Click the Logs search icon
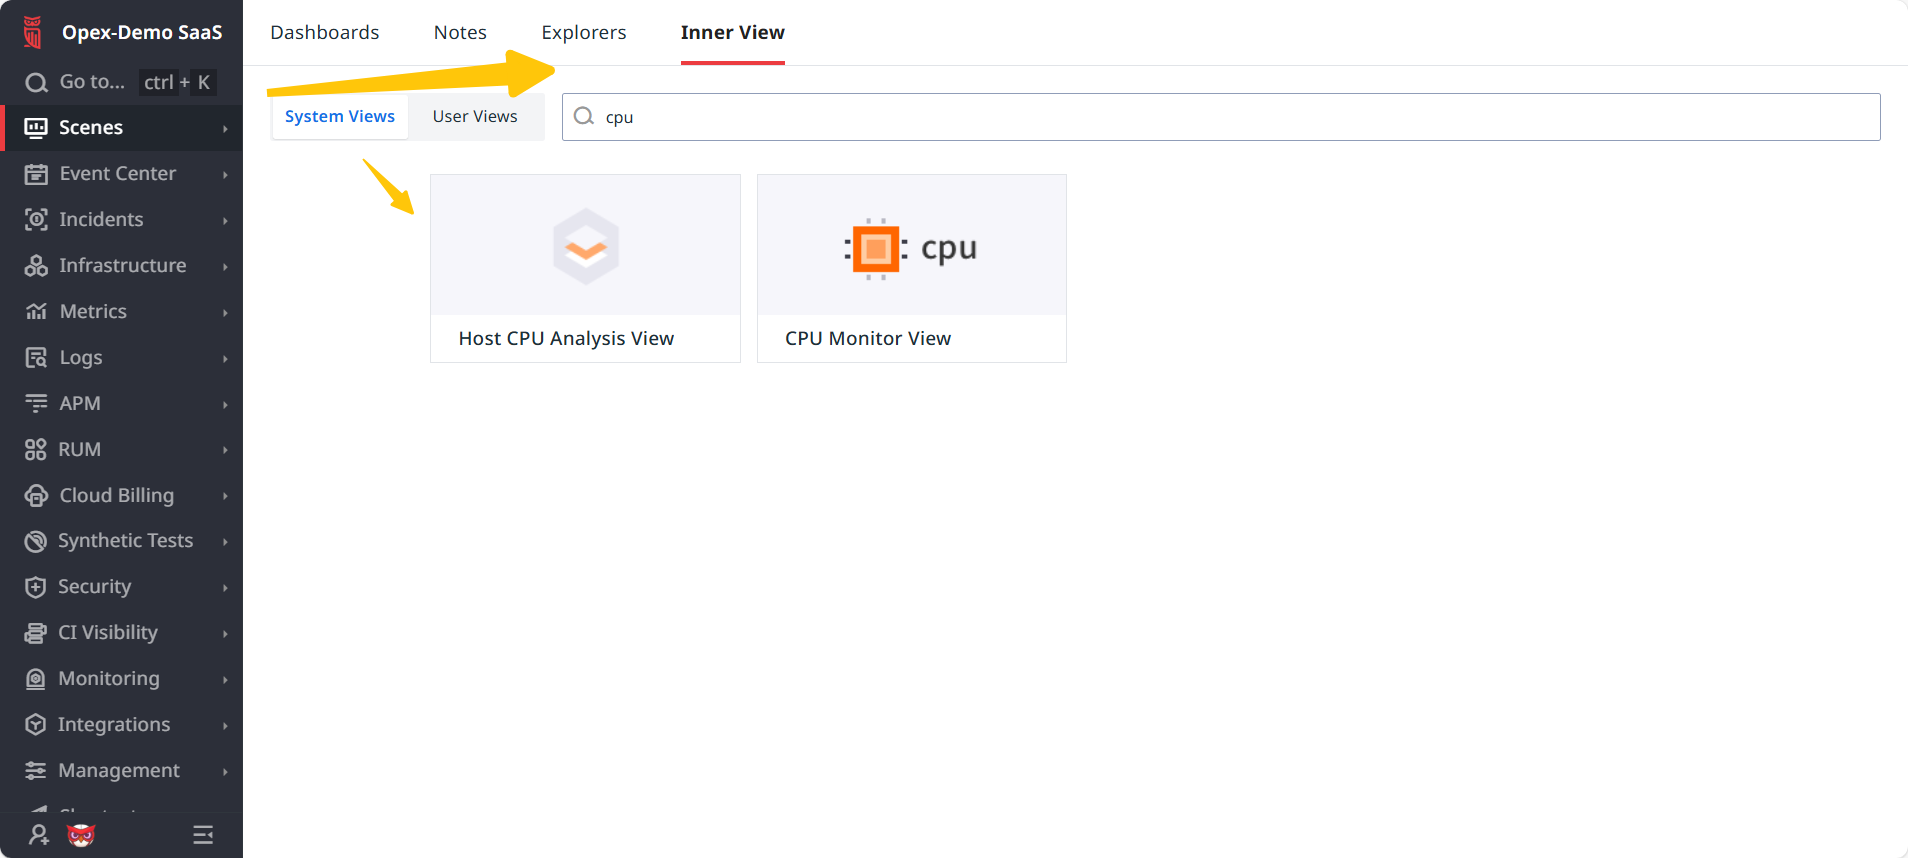Viewport: 1908px width, 858px height. click(x=36, y=358)
